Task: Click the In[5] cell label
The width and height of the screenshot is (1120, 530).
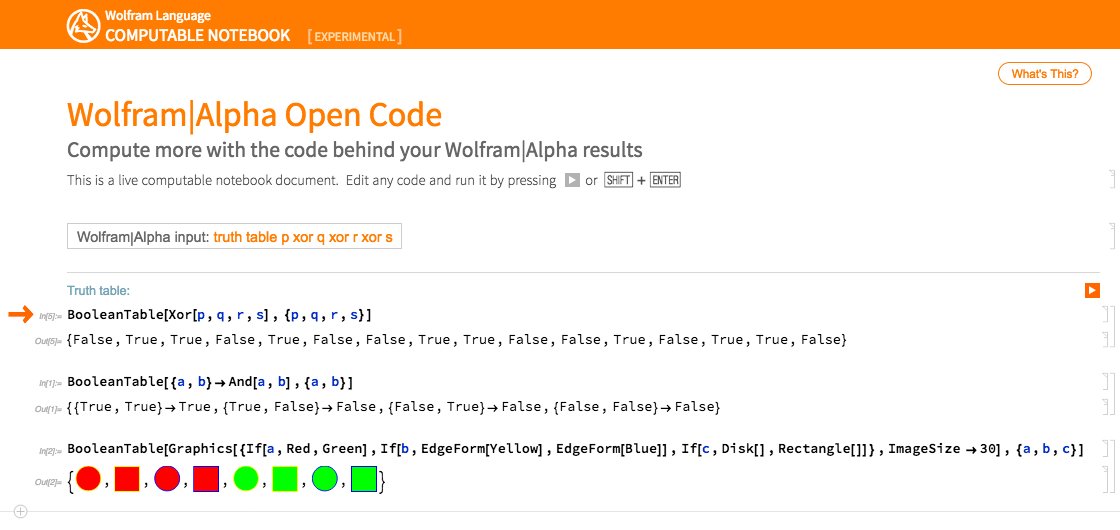Action: (51, 316)
